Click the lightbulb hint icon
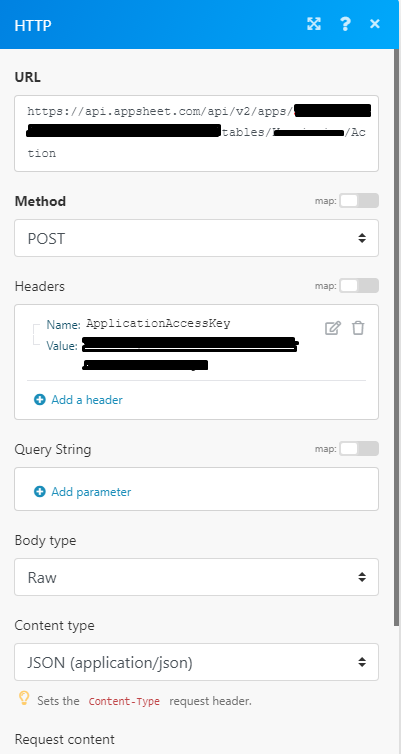 pos(24,699)
